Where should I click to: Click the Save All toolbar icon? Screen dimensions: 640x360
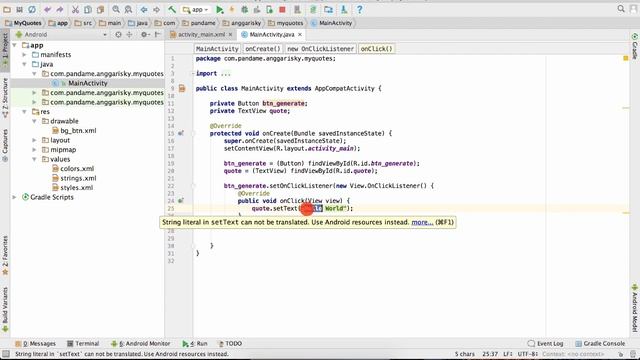[19, 9]
